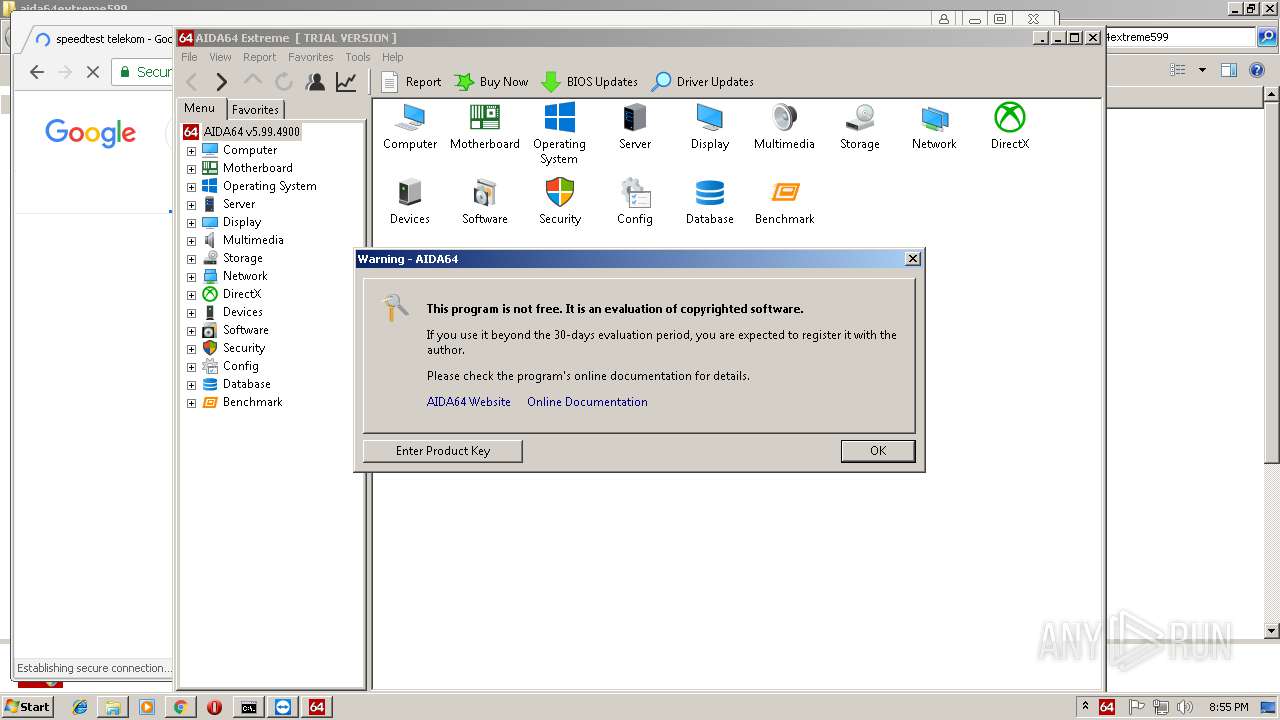Open the Report menu

point(259,57)
